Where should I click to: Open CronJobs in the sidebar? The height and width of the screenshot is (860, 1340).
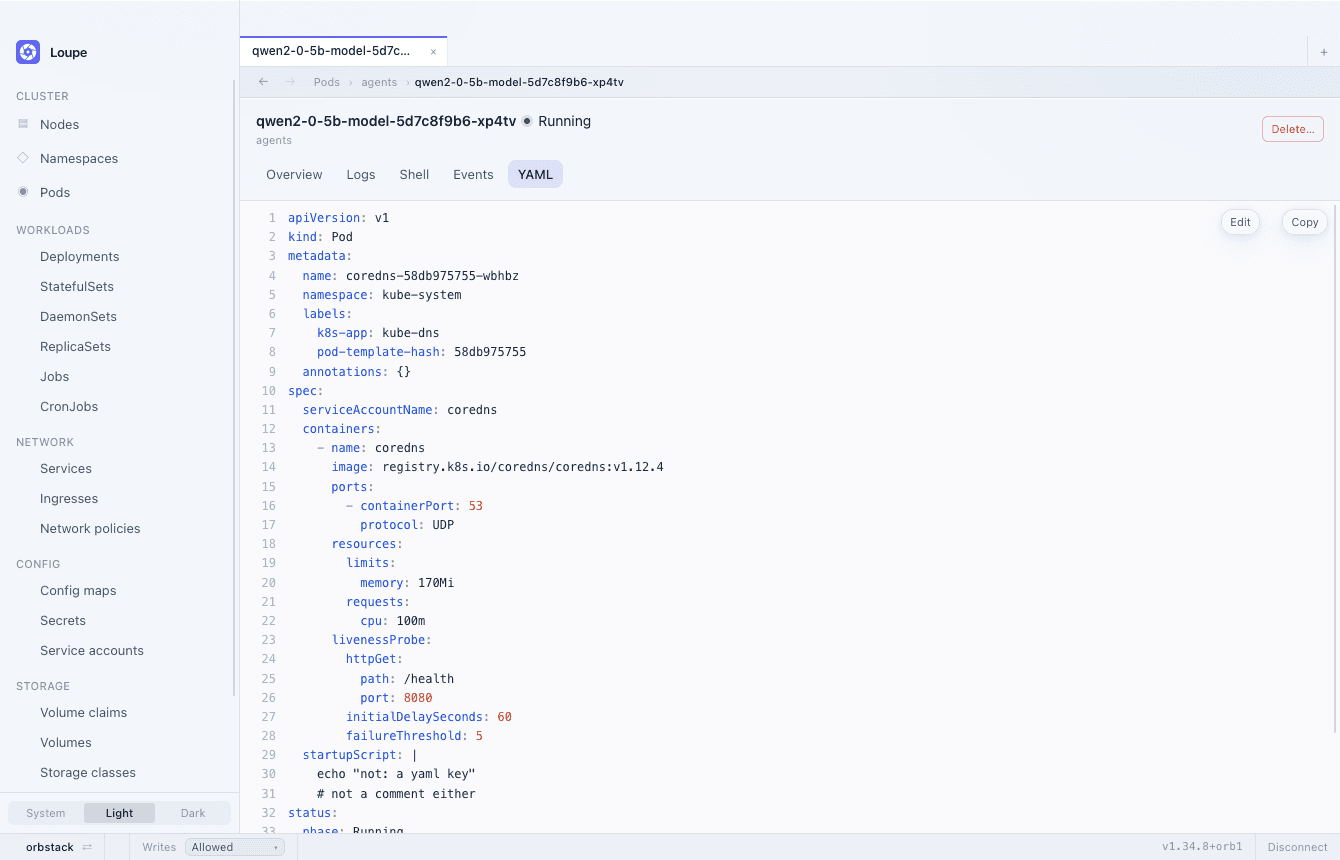pos(69,406)
